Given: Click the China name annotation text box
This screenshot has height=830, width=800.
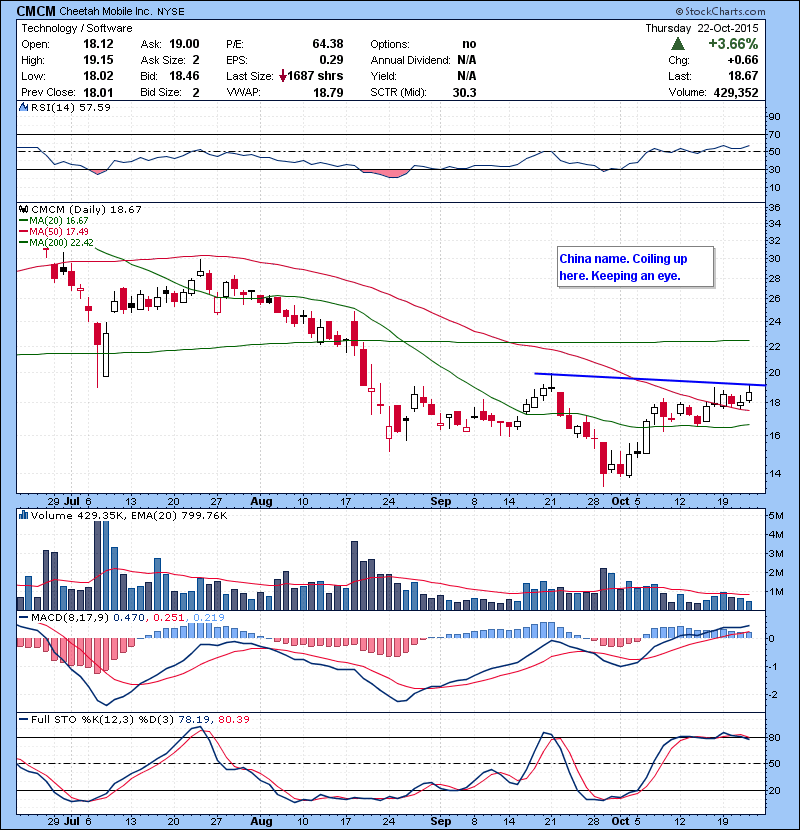Looking at the screenshot, I should pos(635,267).
